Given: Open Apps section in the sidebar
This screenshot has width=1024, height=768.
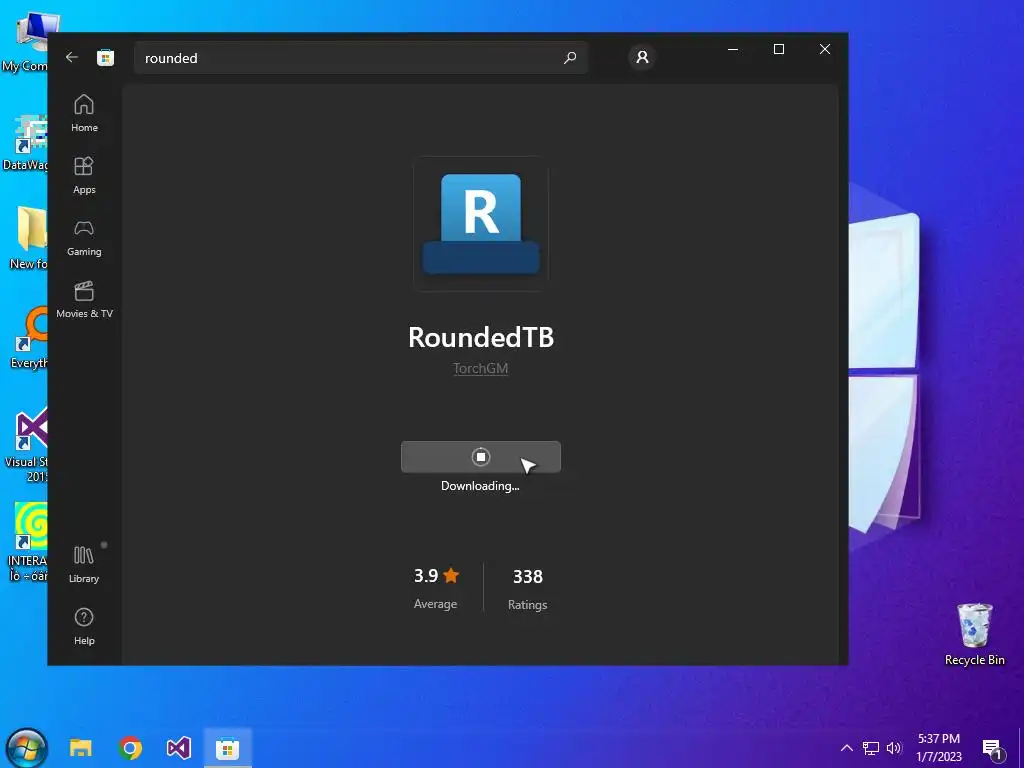Looking at the screenshot, I should pos(84,175).
